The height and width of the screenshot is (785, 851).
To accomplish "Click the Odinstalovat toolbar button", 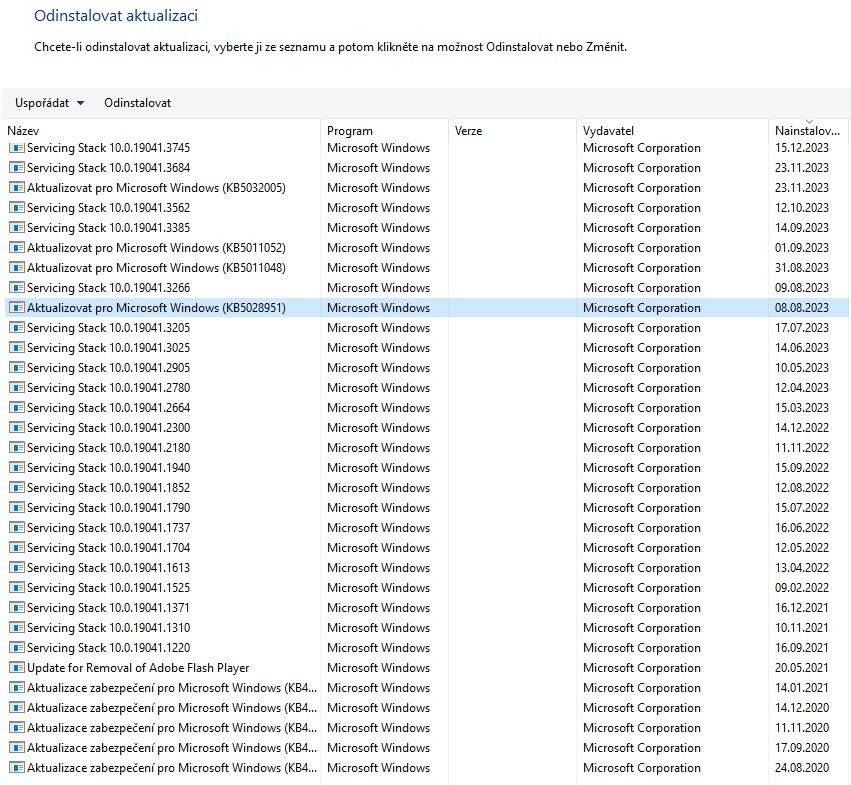I will point(137,103).
